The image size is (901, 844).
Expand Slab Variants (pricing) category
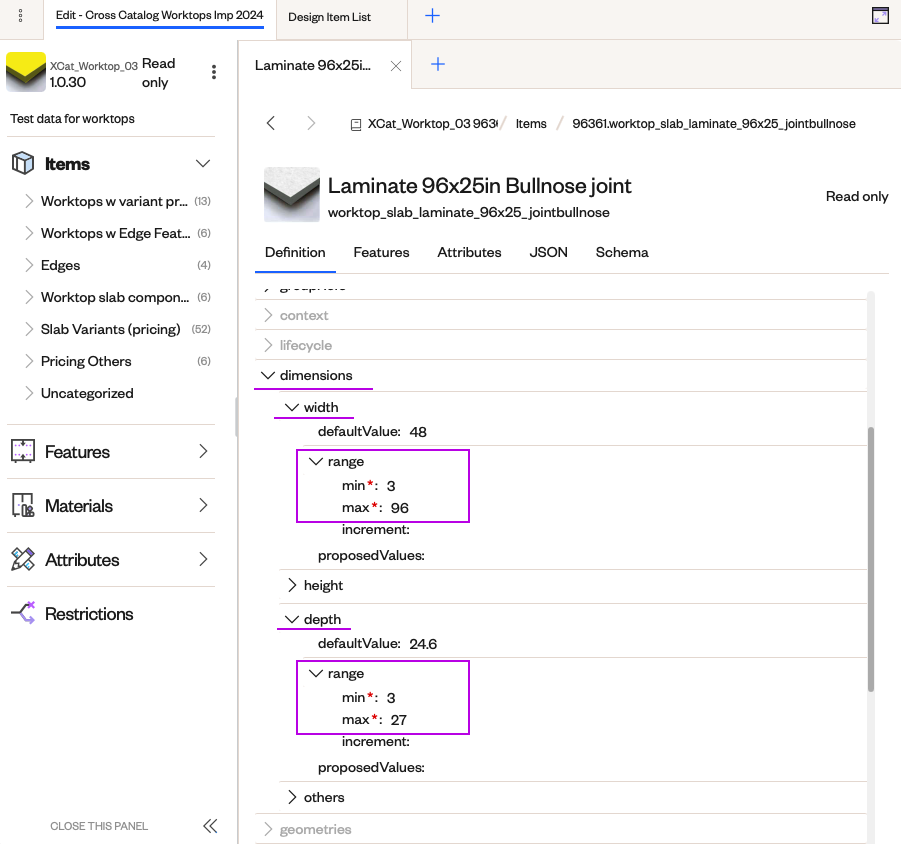(29, 329)
